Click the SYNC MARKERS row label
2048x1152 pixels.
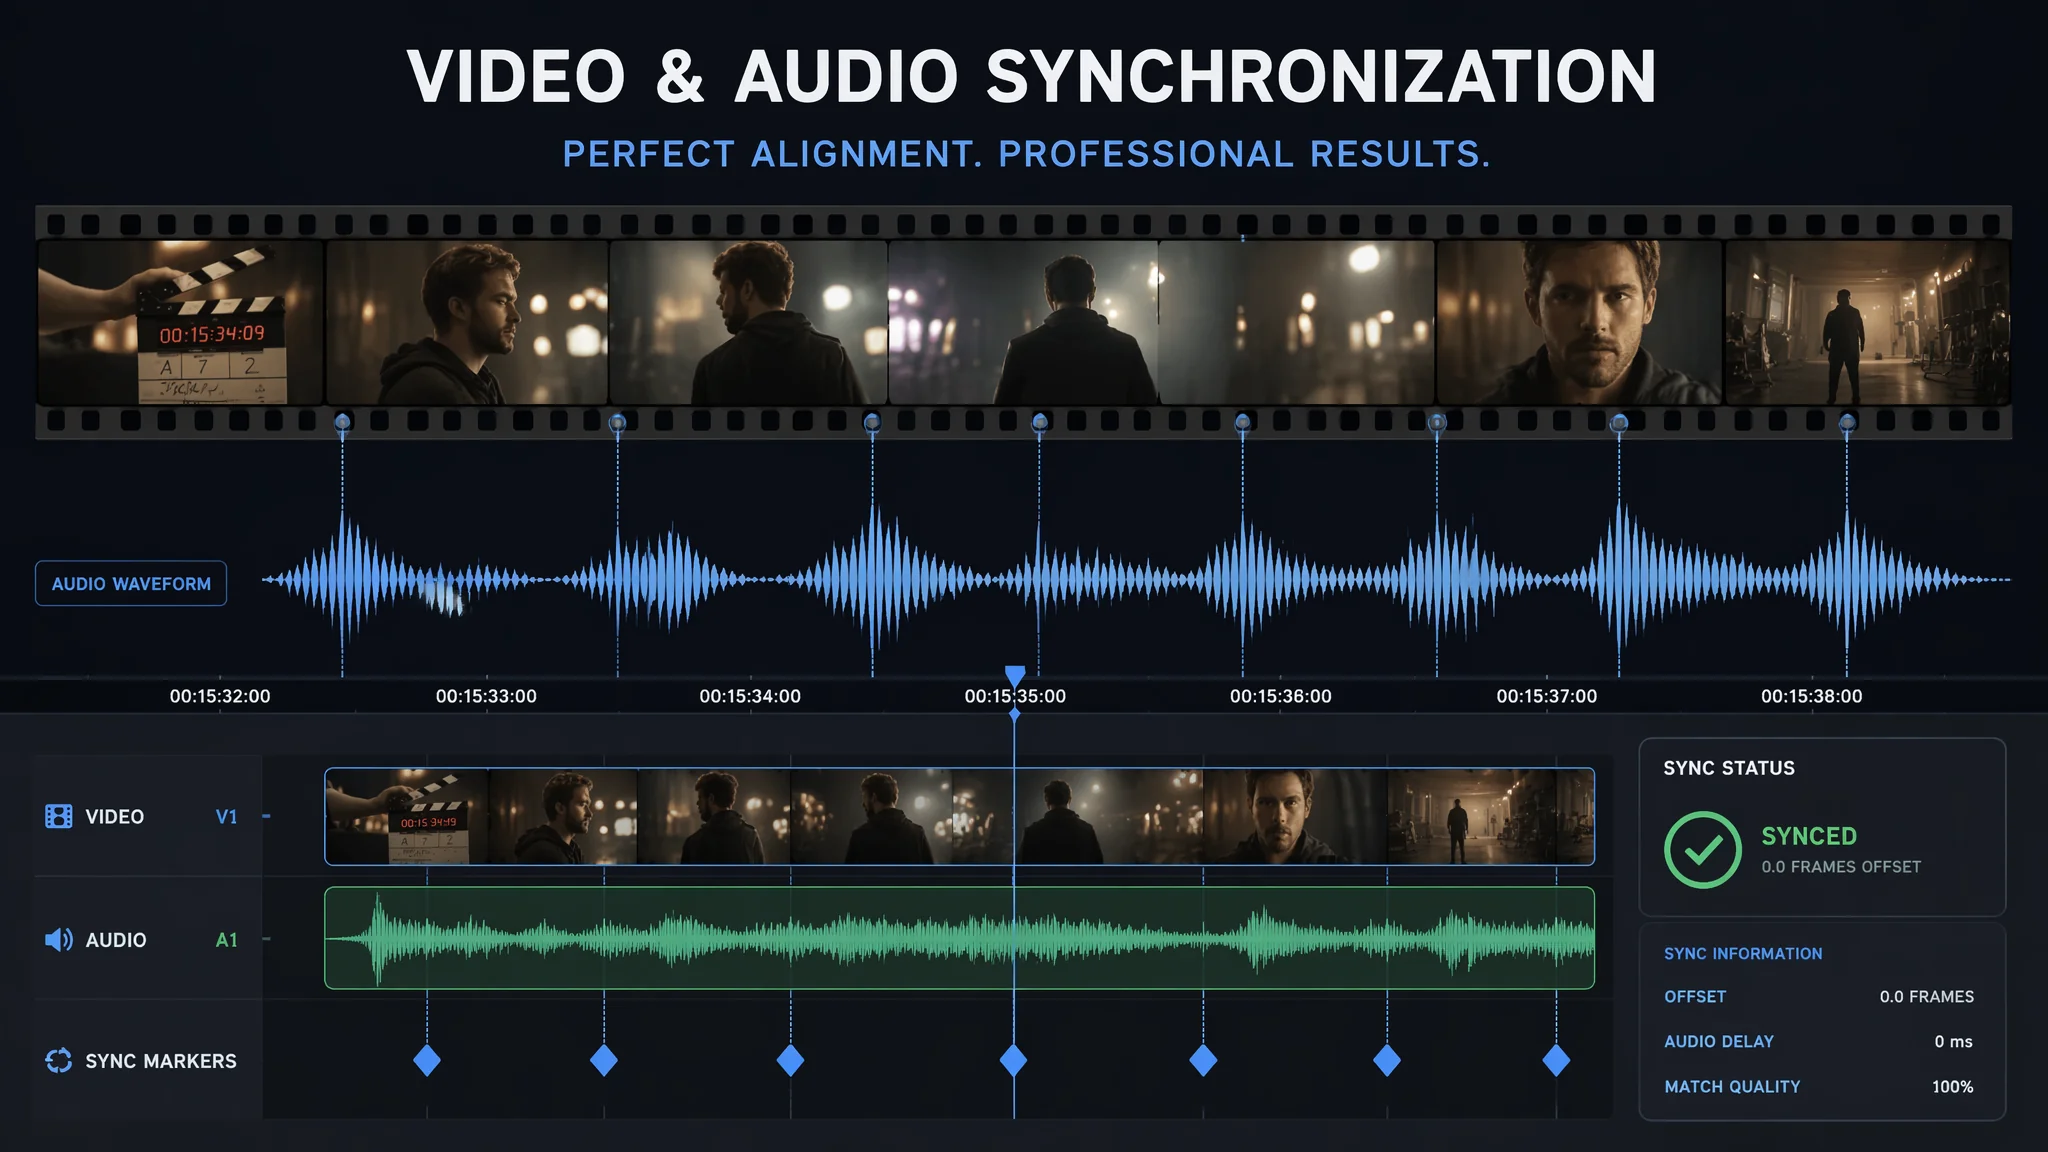(161, 1061)
